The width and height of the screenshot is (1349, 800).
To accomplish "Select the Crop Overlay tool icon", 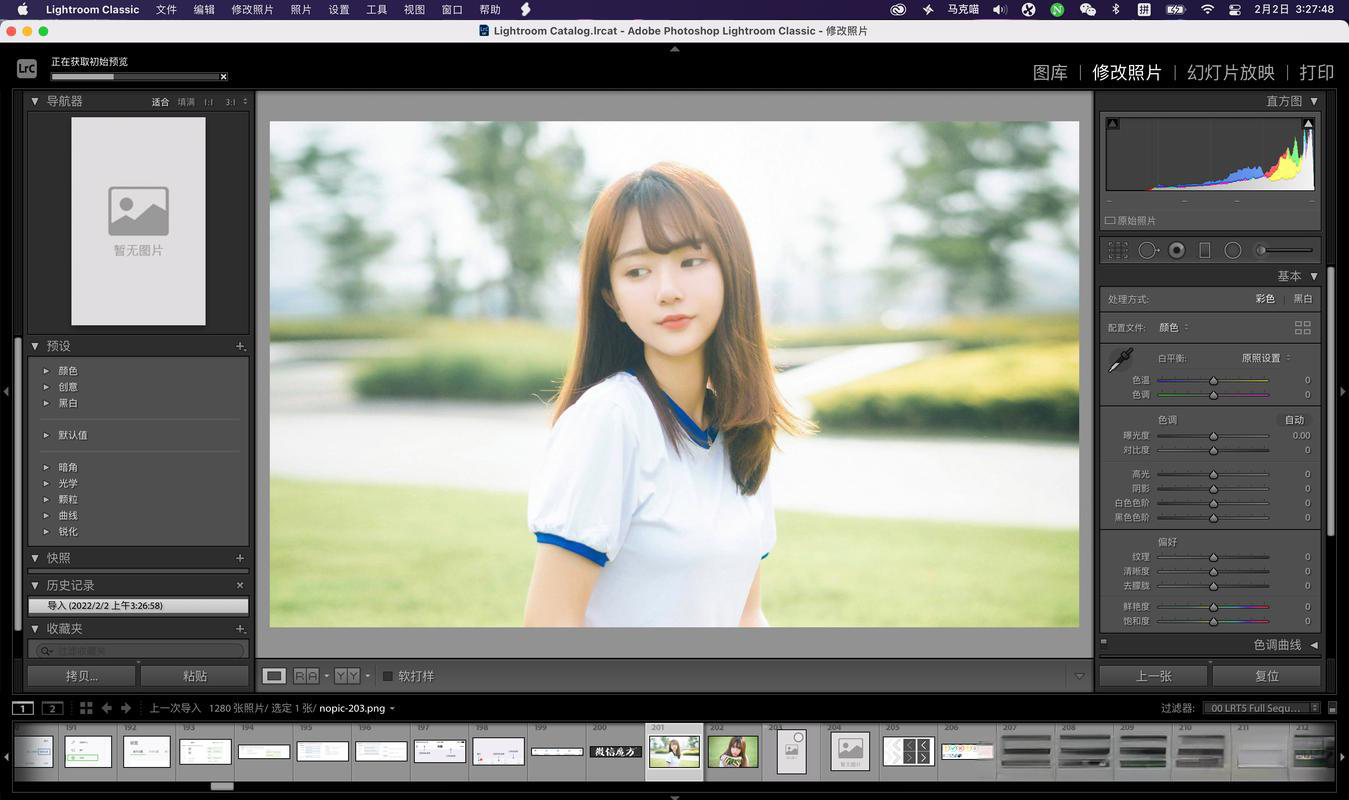I will click(x=1118, y=250).
